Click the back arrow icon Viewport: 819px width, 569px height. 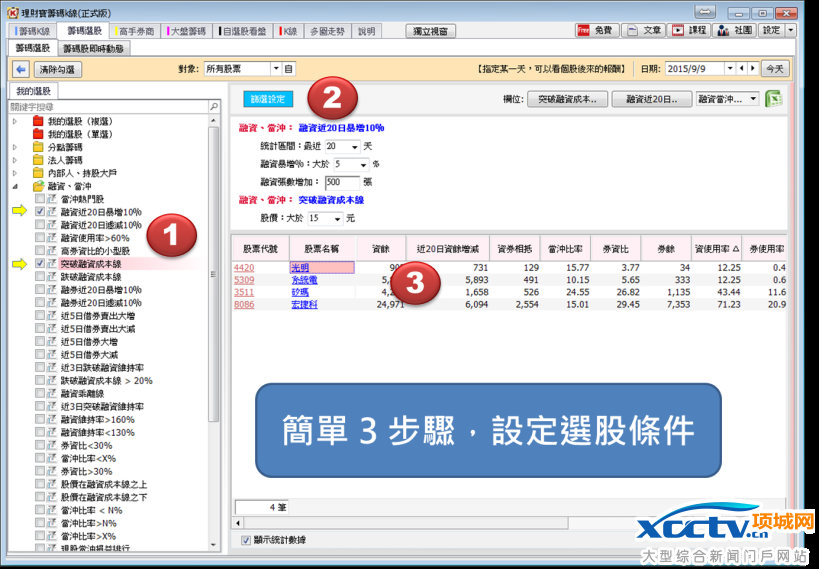20,69
